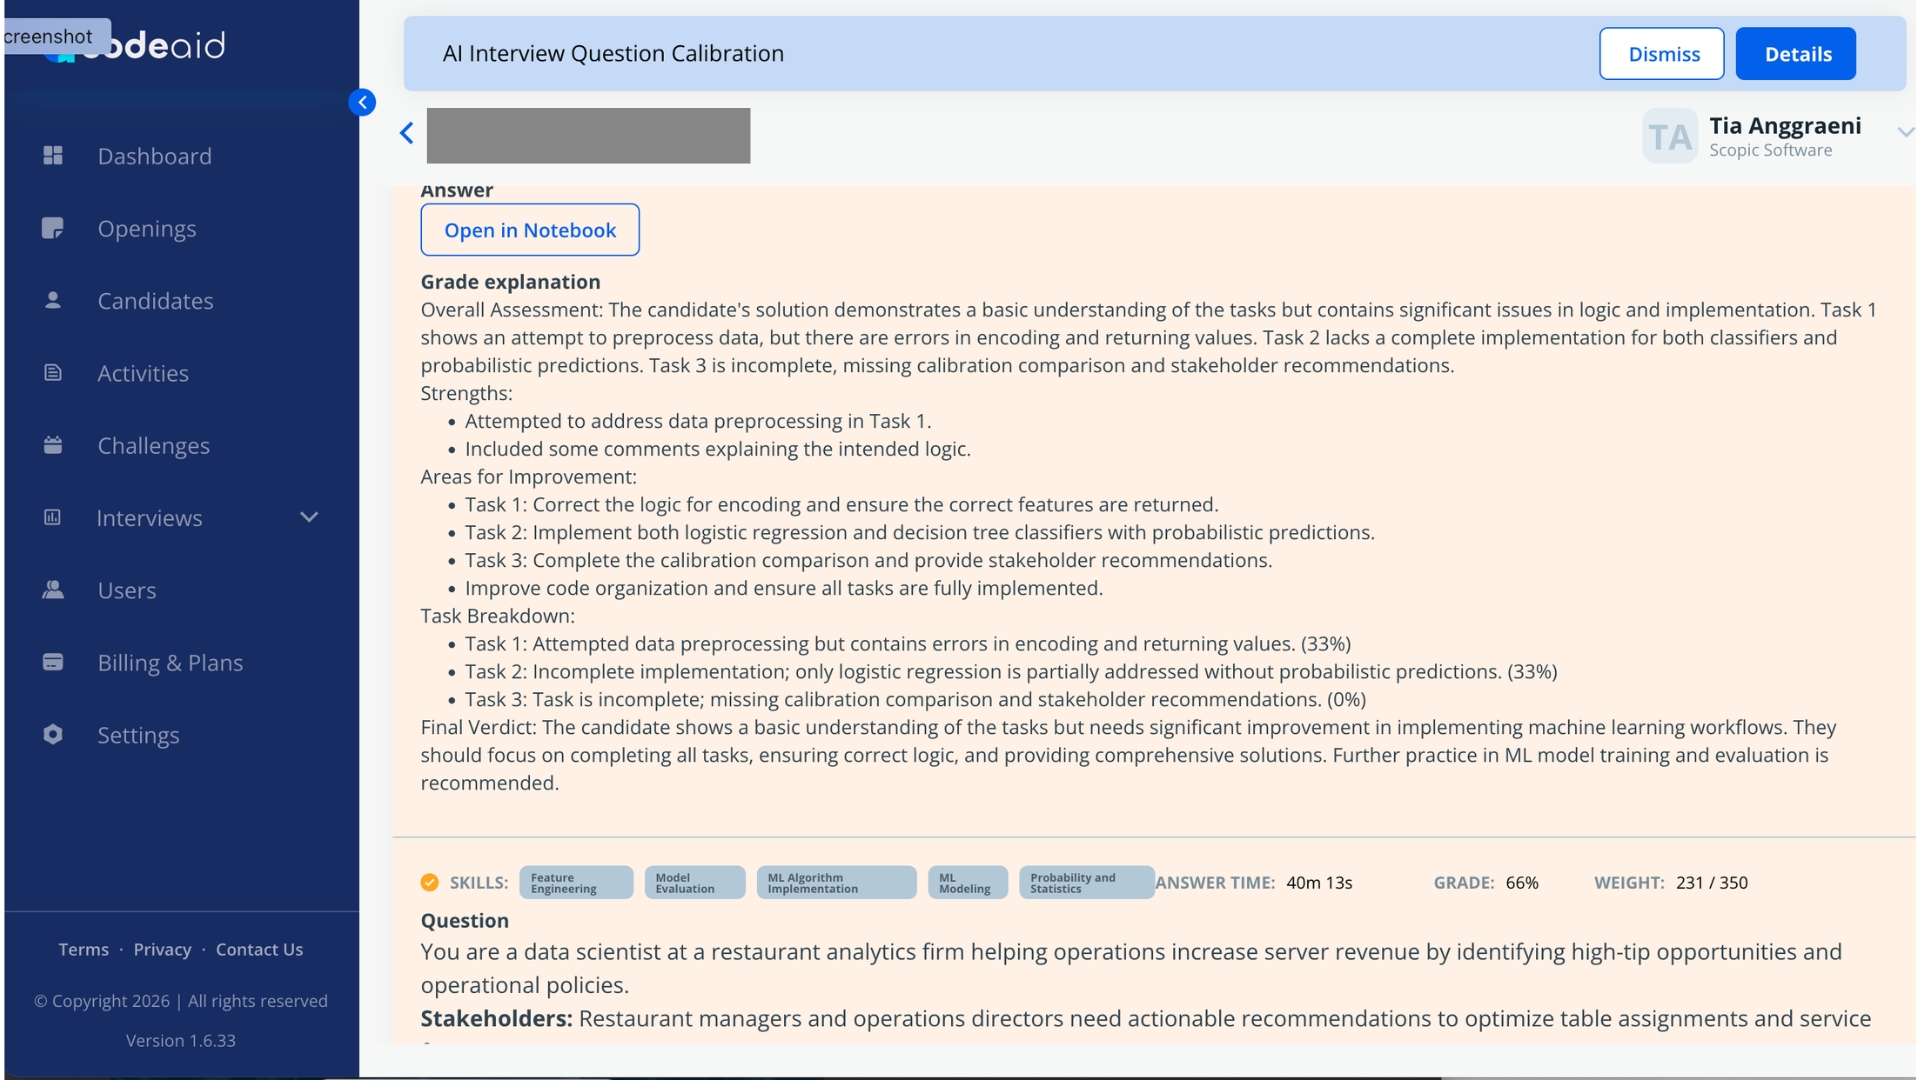The height and width of the screenshot is (1080, 1920).
Task: Click the Strengths: line
Action: [466, 393]
